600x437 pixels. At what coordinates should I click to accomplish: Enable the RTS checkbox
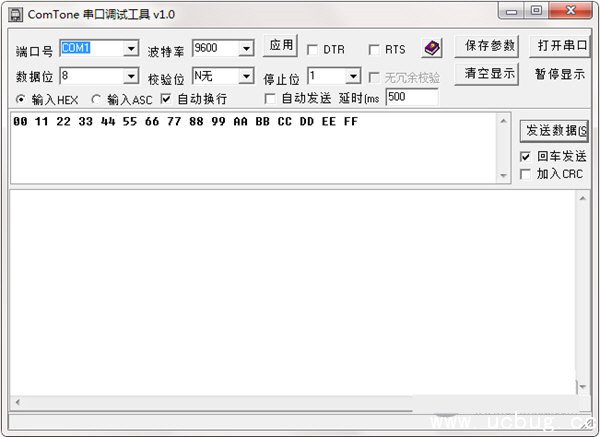pyautogui.click(x=374, y=50)
